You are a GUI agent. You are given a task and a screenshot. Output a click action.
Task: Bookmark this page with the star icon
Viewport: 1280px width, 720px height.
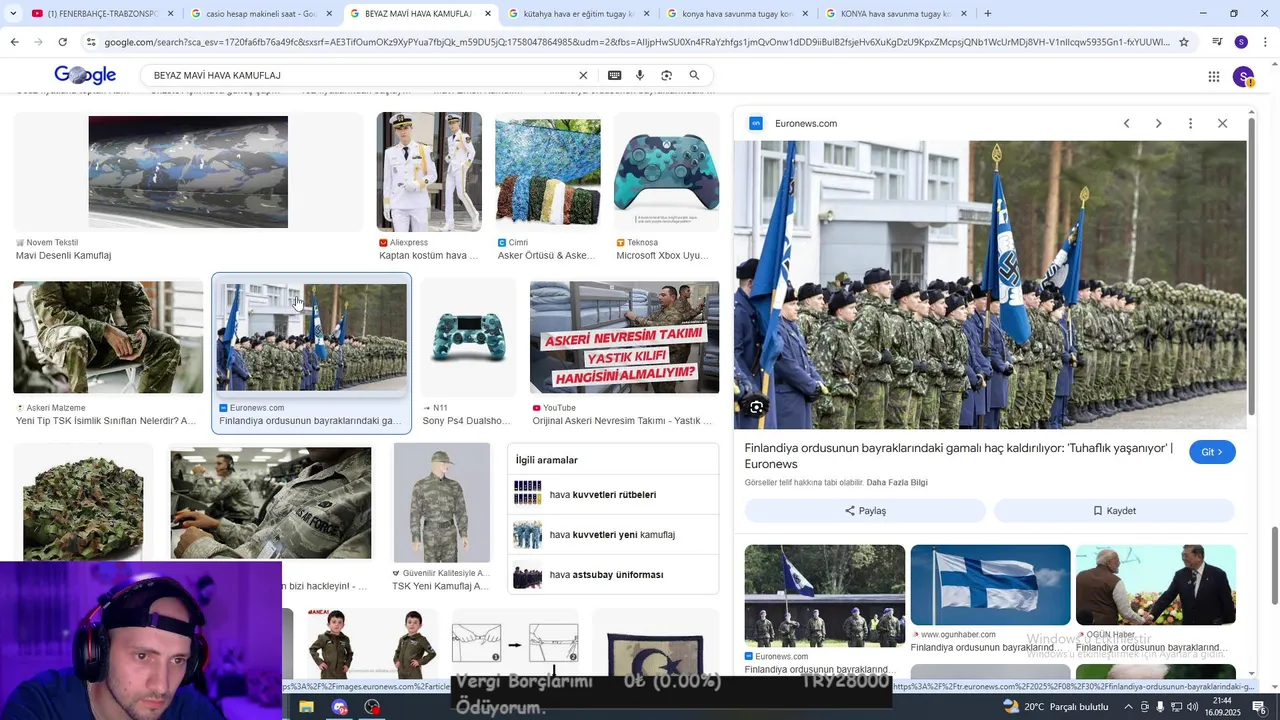(1184, 42)
